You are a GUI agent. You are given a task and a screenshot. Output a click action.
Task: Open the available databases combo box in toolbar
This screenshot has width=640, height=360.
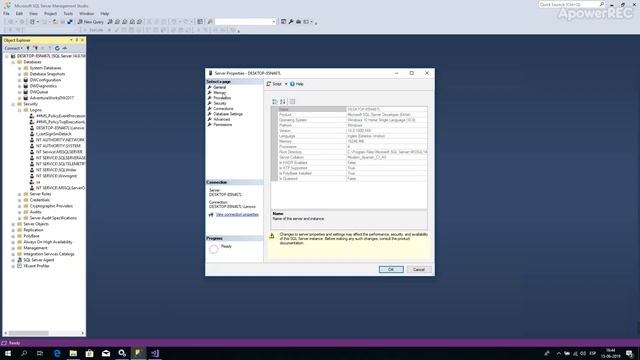click(246, 22)
